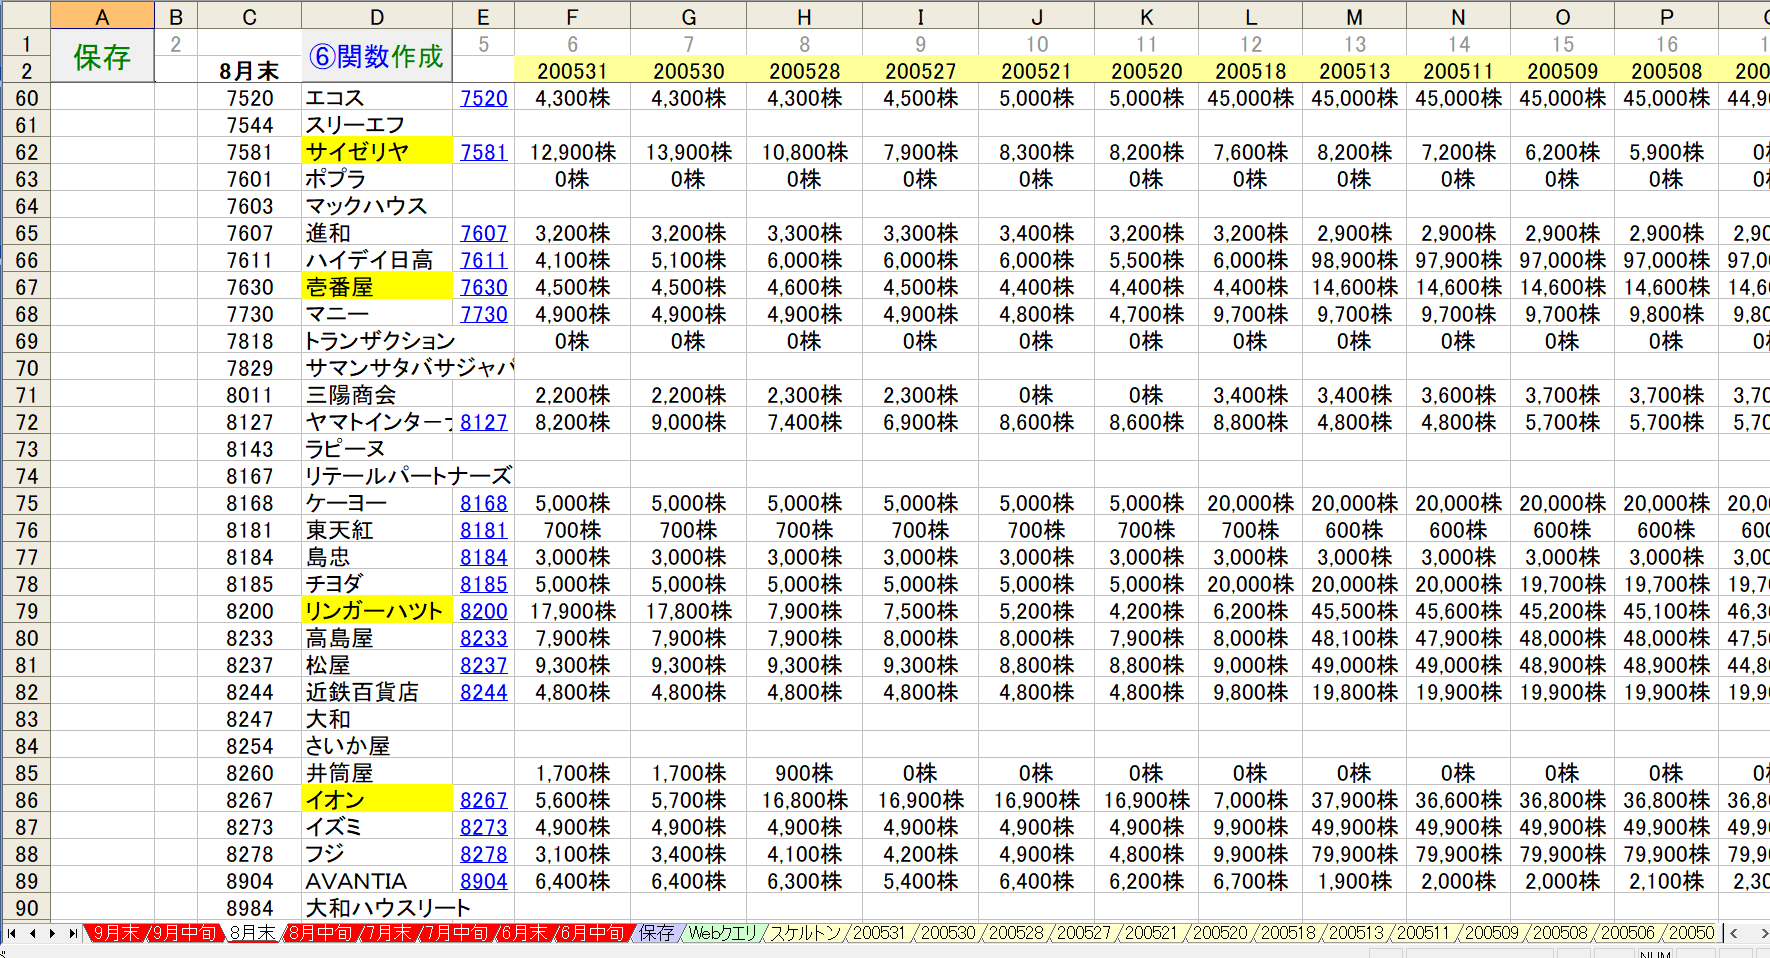This screenshot has width=1770, height=958.
Task: Select the スリーエフ name cell
Action: (377, 125)
